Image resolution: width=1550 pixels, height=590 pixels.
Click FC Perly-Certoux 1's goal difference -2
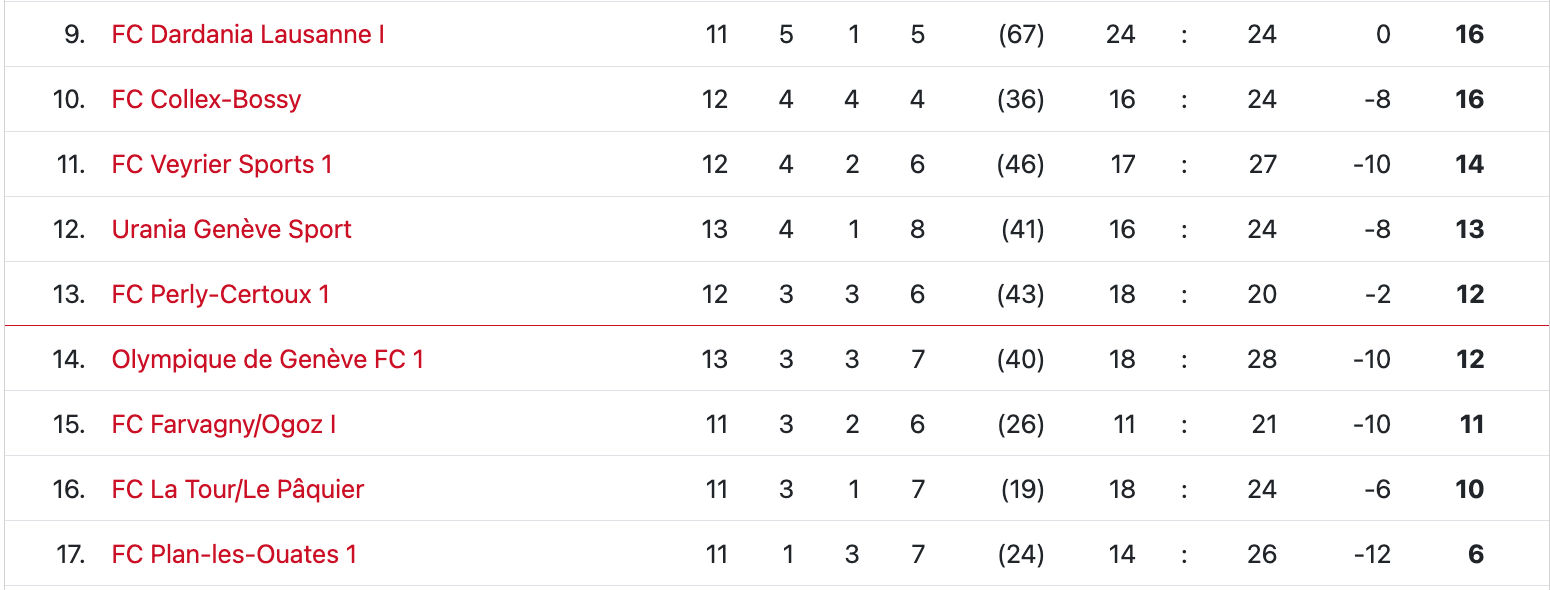coord(1377,295)
